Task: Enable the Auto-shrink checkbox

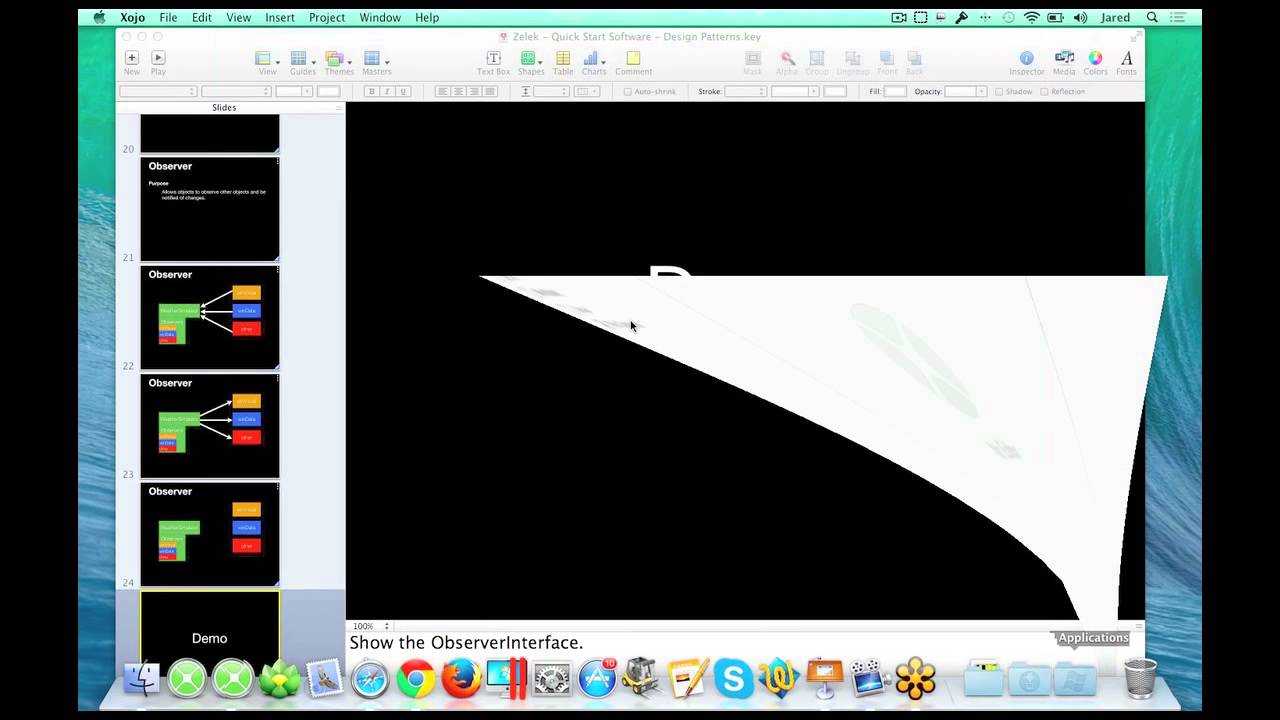Action: tap(627, 92)
